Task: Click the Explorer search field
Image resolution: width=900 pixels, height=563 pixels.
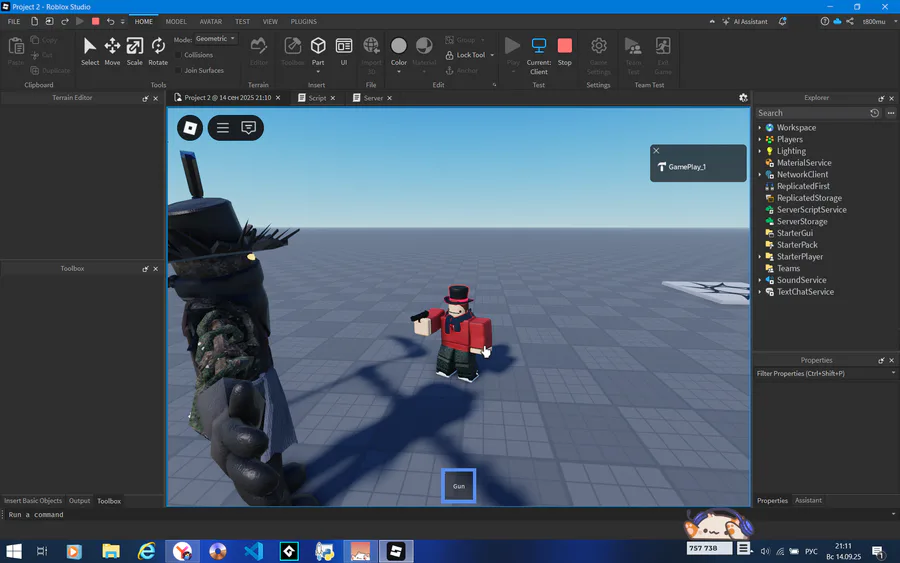Action: pos(810,113)
